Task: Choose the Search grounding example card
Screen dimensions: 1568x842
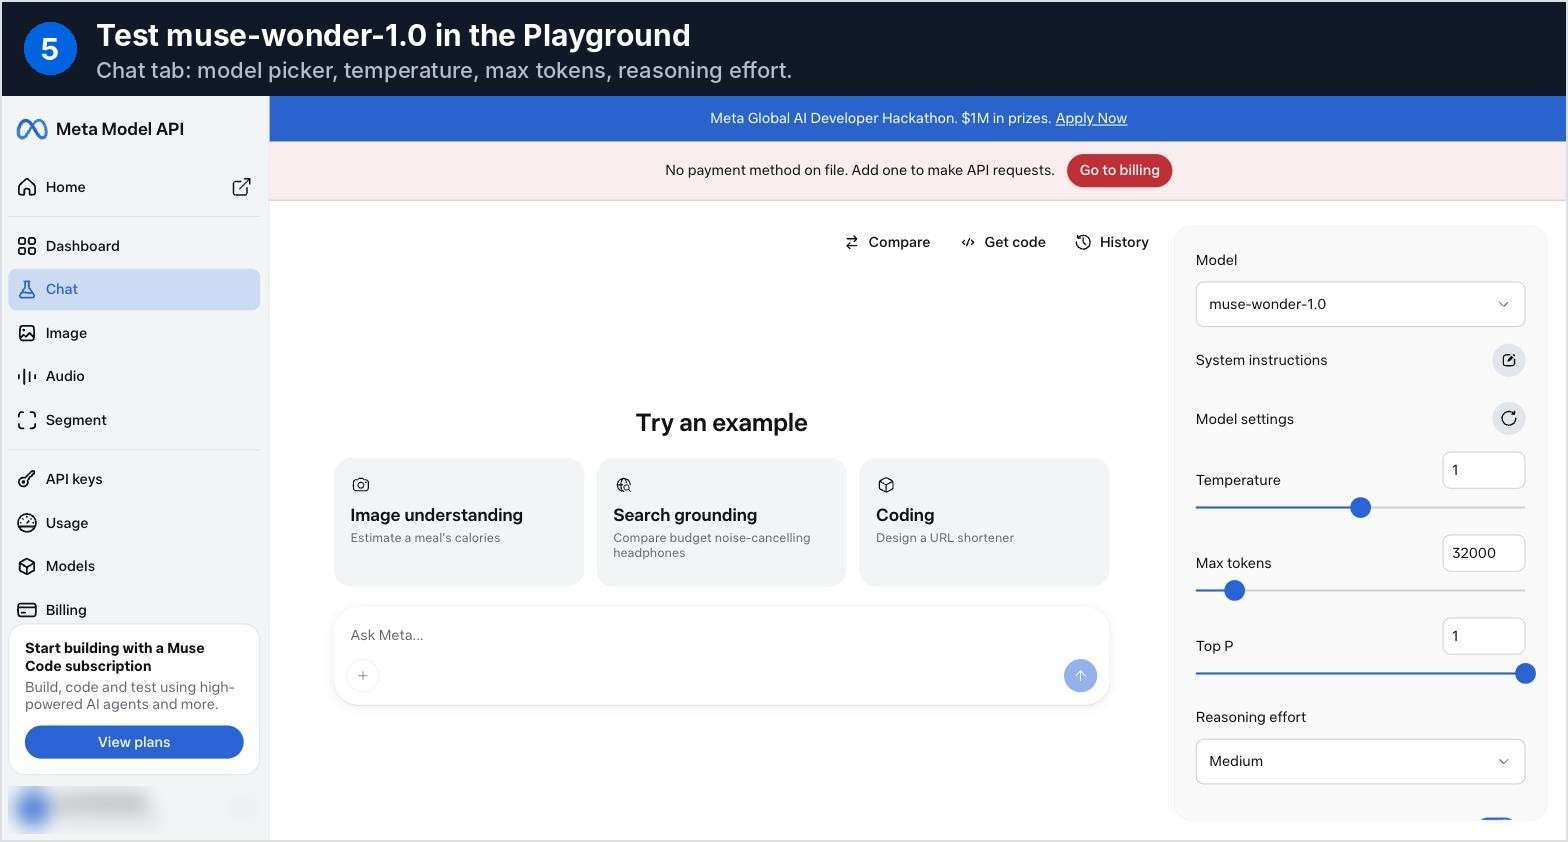Action: [x=721, y=522]
